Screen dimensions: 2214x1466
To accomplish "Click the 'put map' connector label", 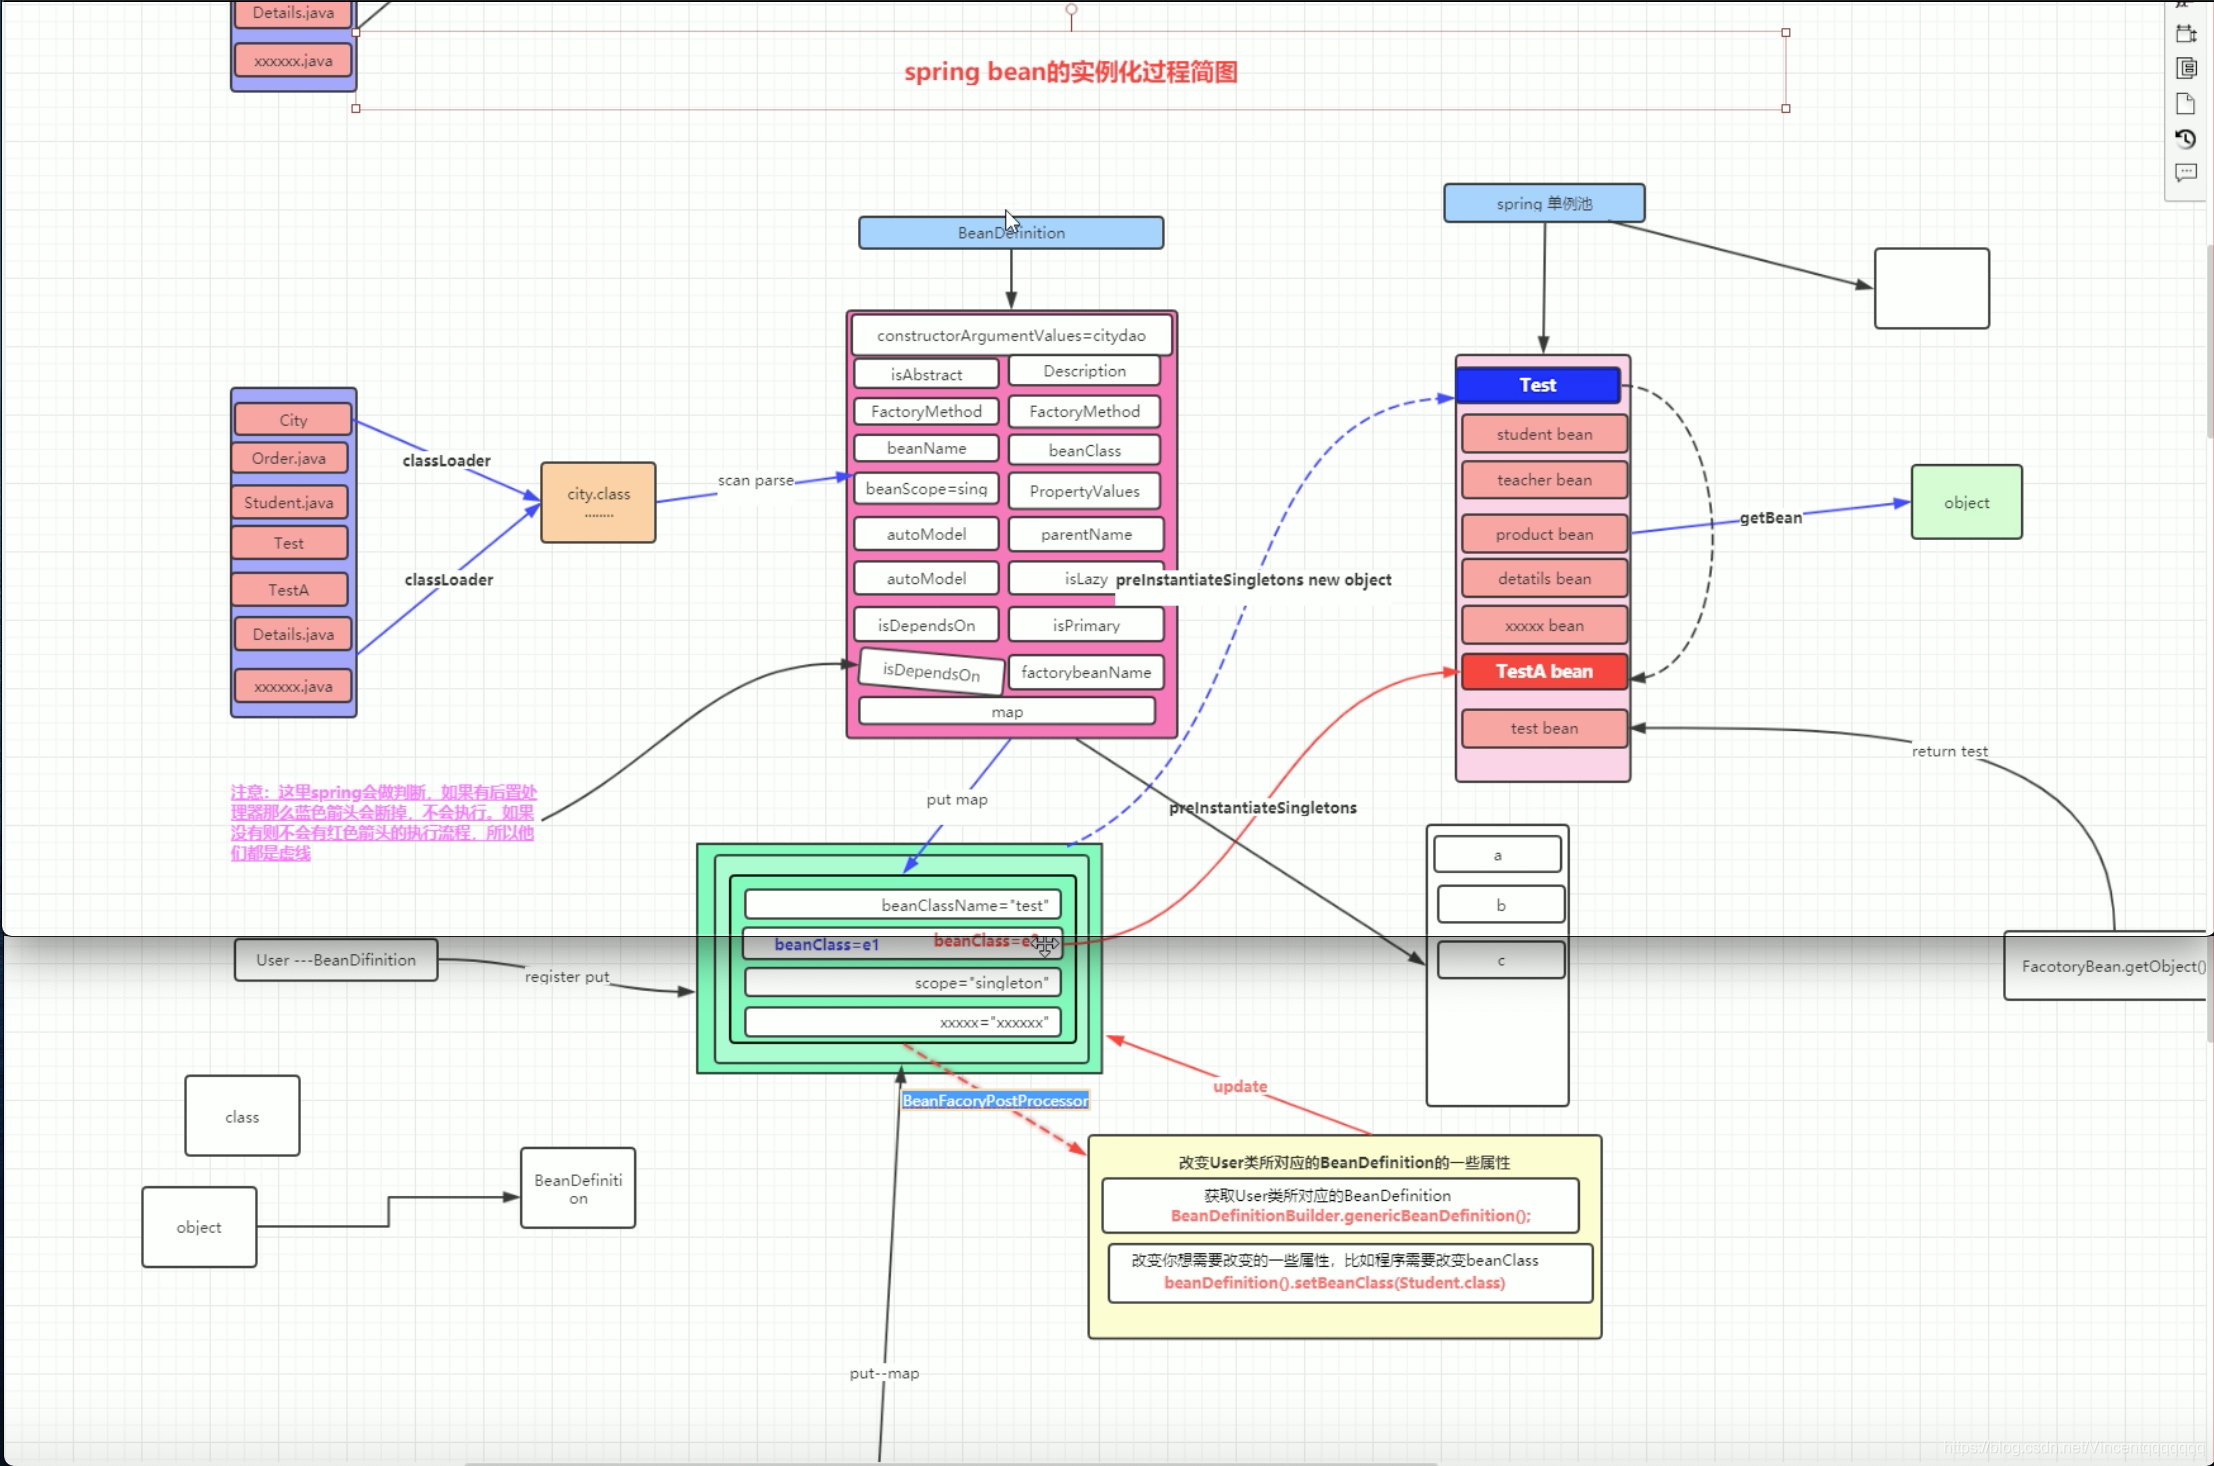I will point(957,799).
